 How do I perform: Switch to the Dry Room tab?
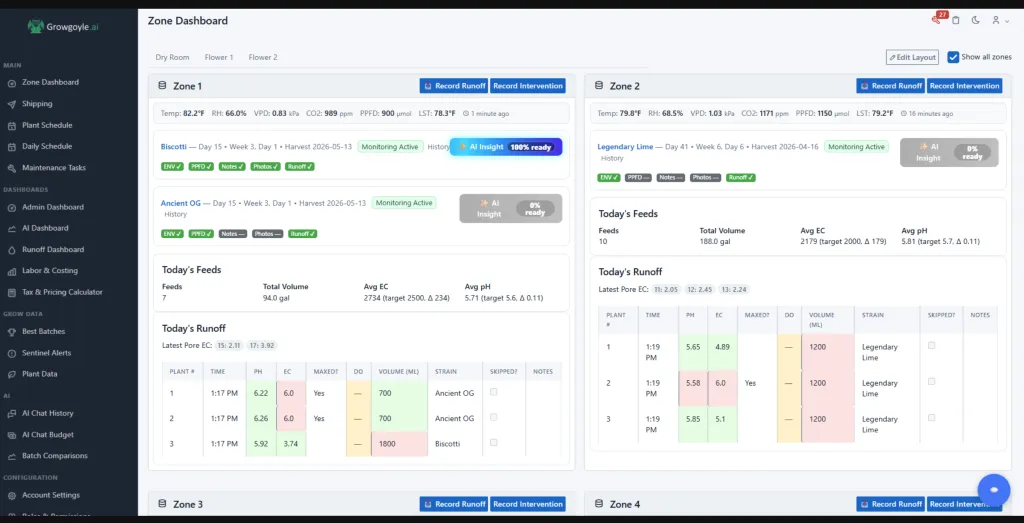pyautogui.click(x=172, y=57)
